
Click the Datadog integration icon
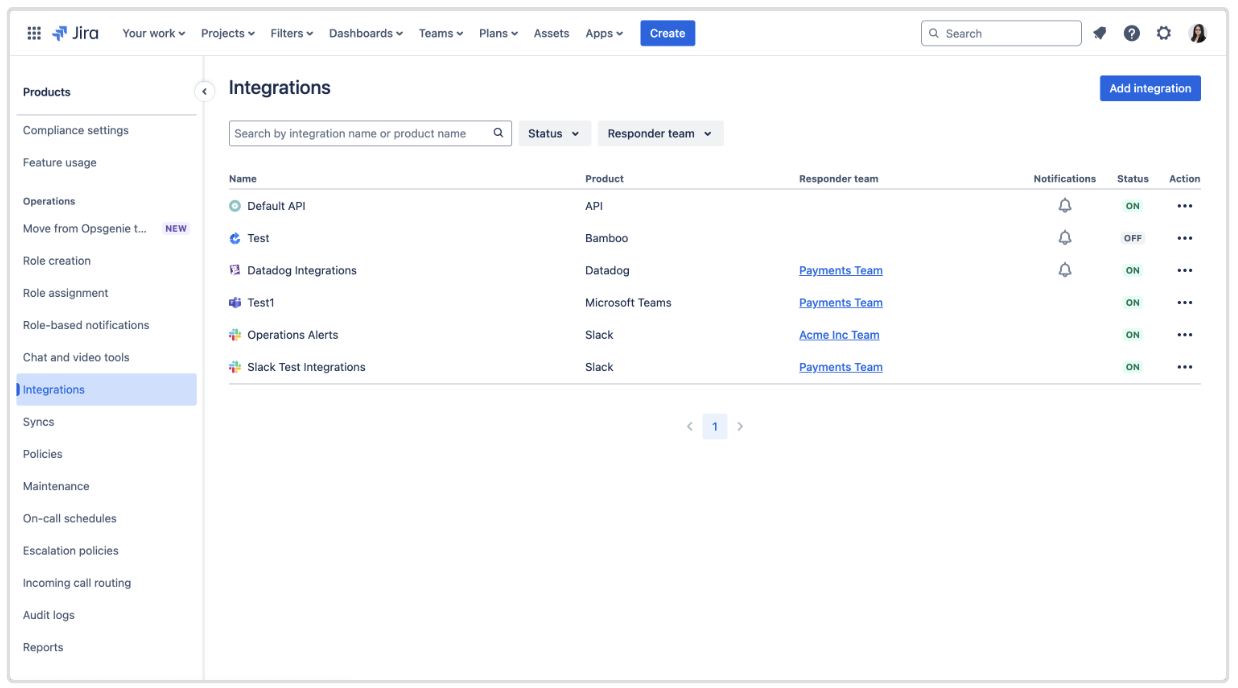(x=234, y=270)
